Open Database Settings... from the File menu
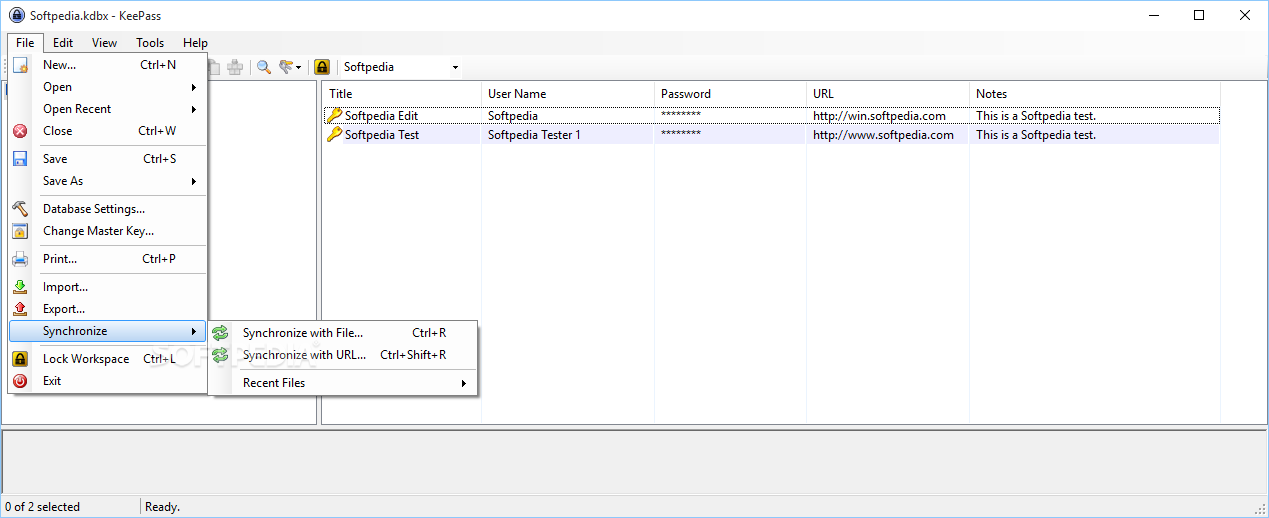Image resolution: width=1269 pixels, height=518 pixels. click(108, 209)
